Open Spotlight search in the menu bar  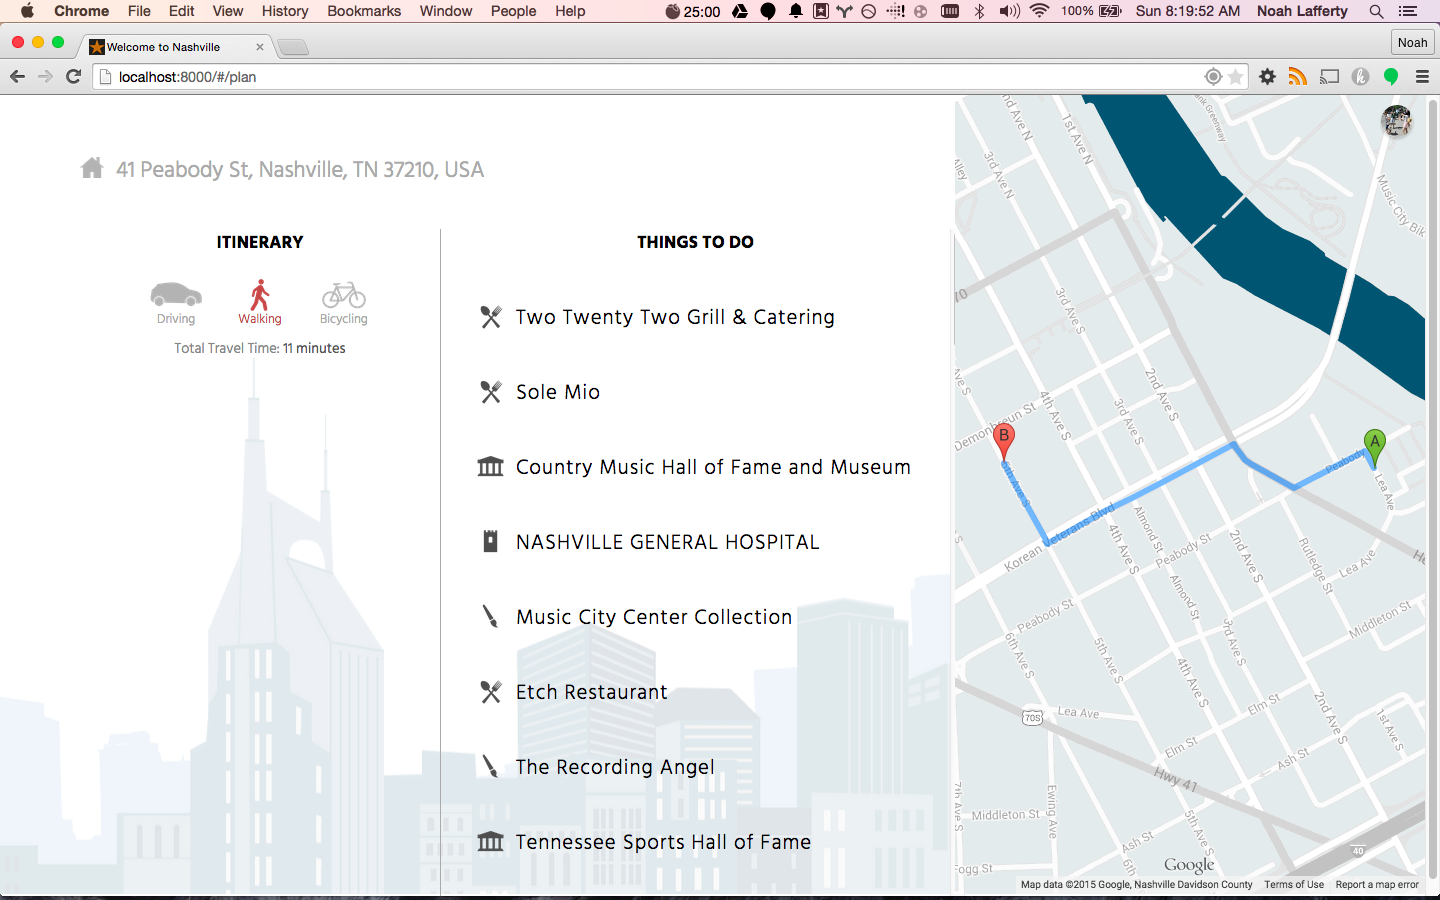1376,11
